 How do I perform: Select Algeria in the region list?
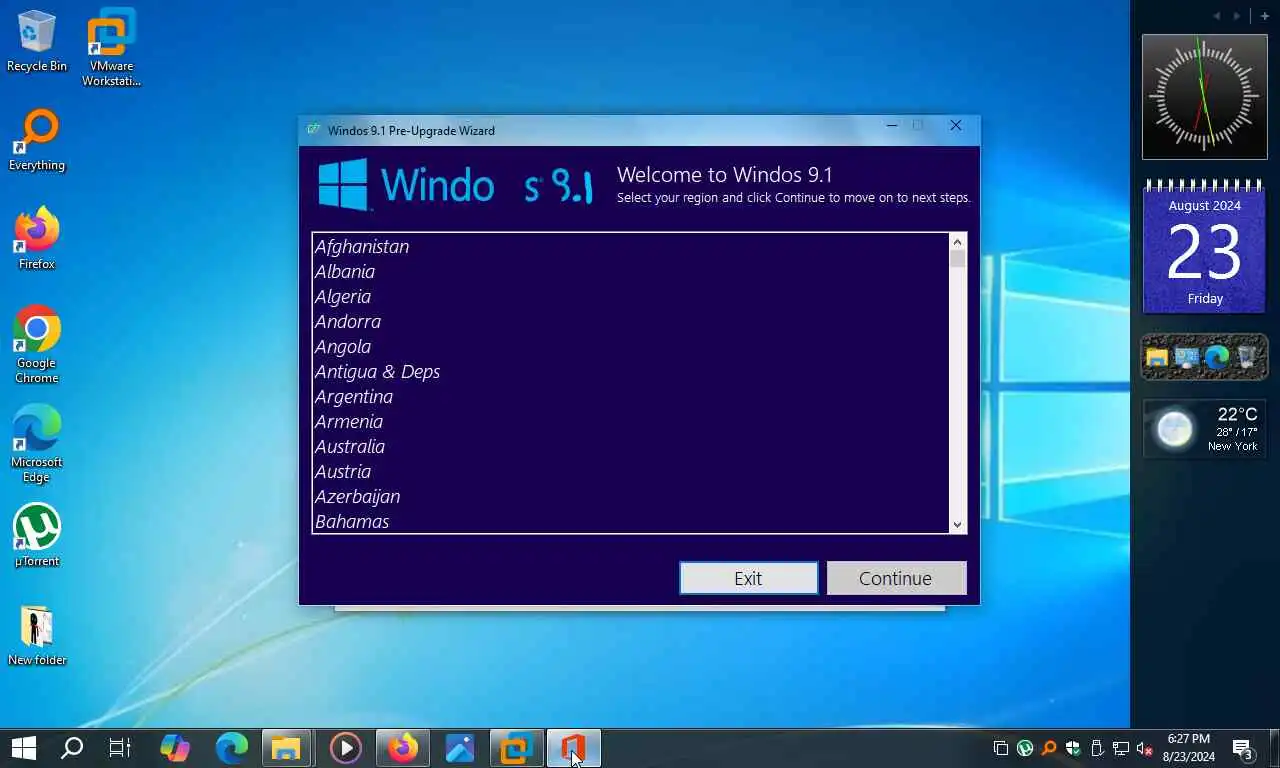(630, 296)
